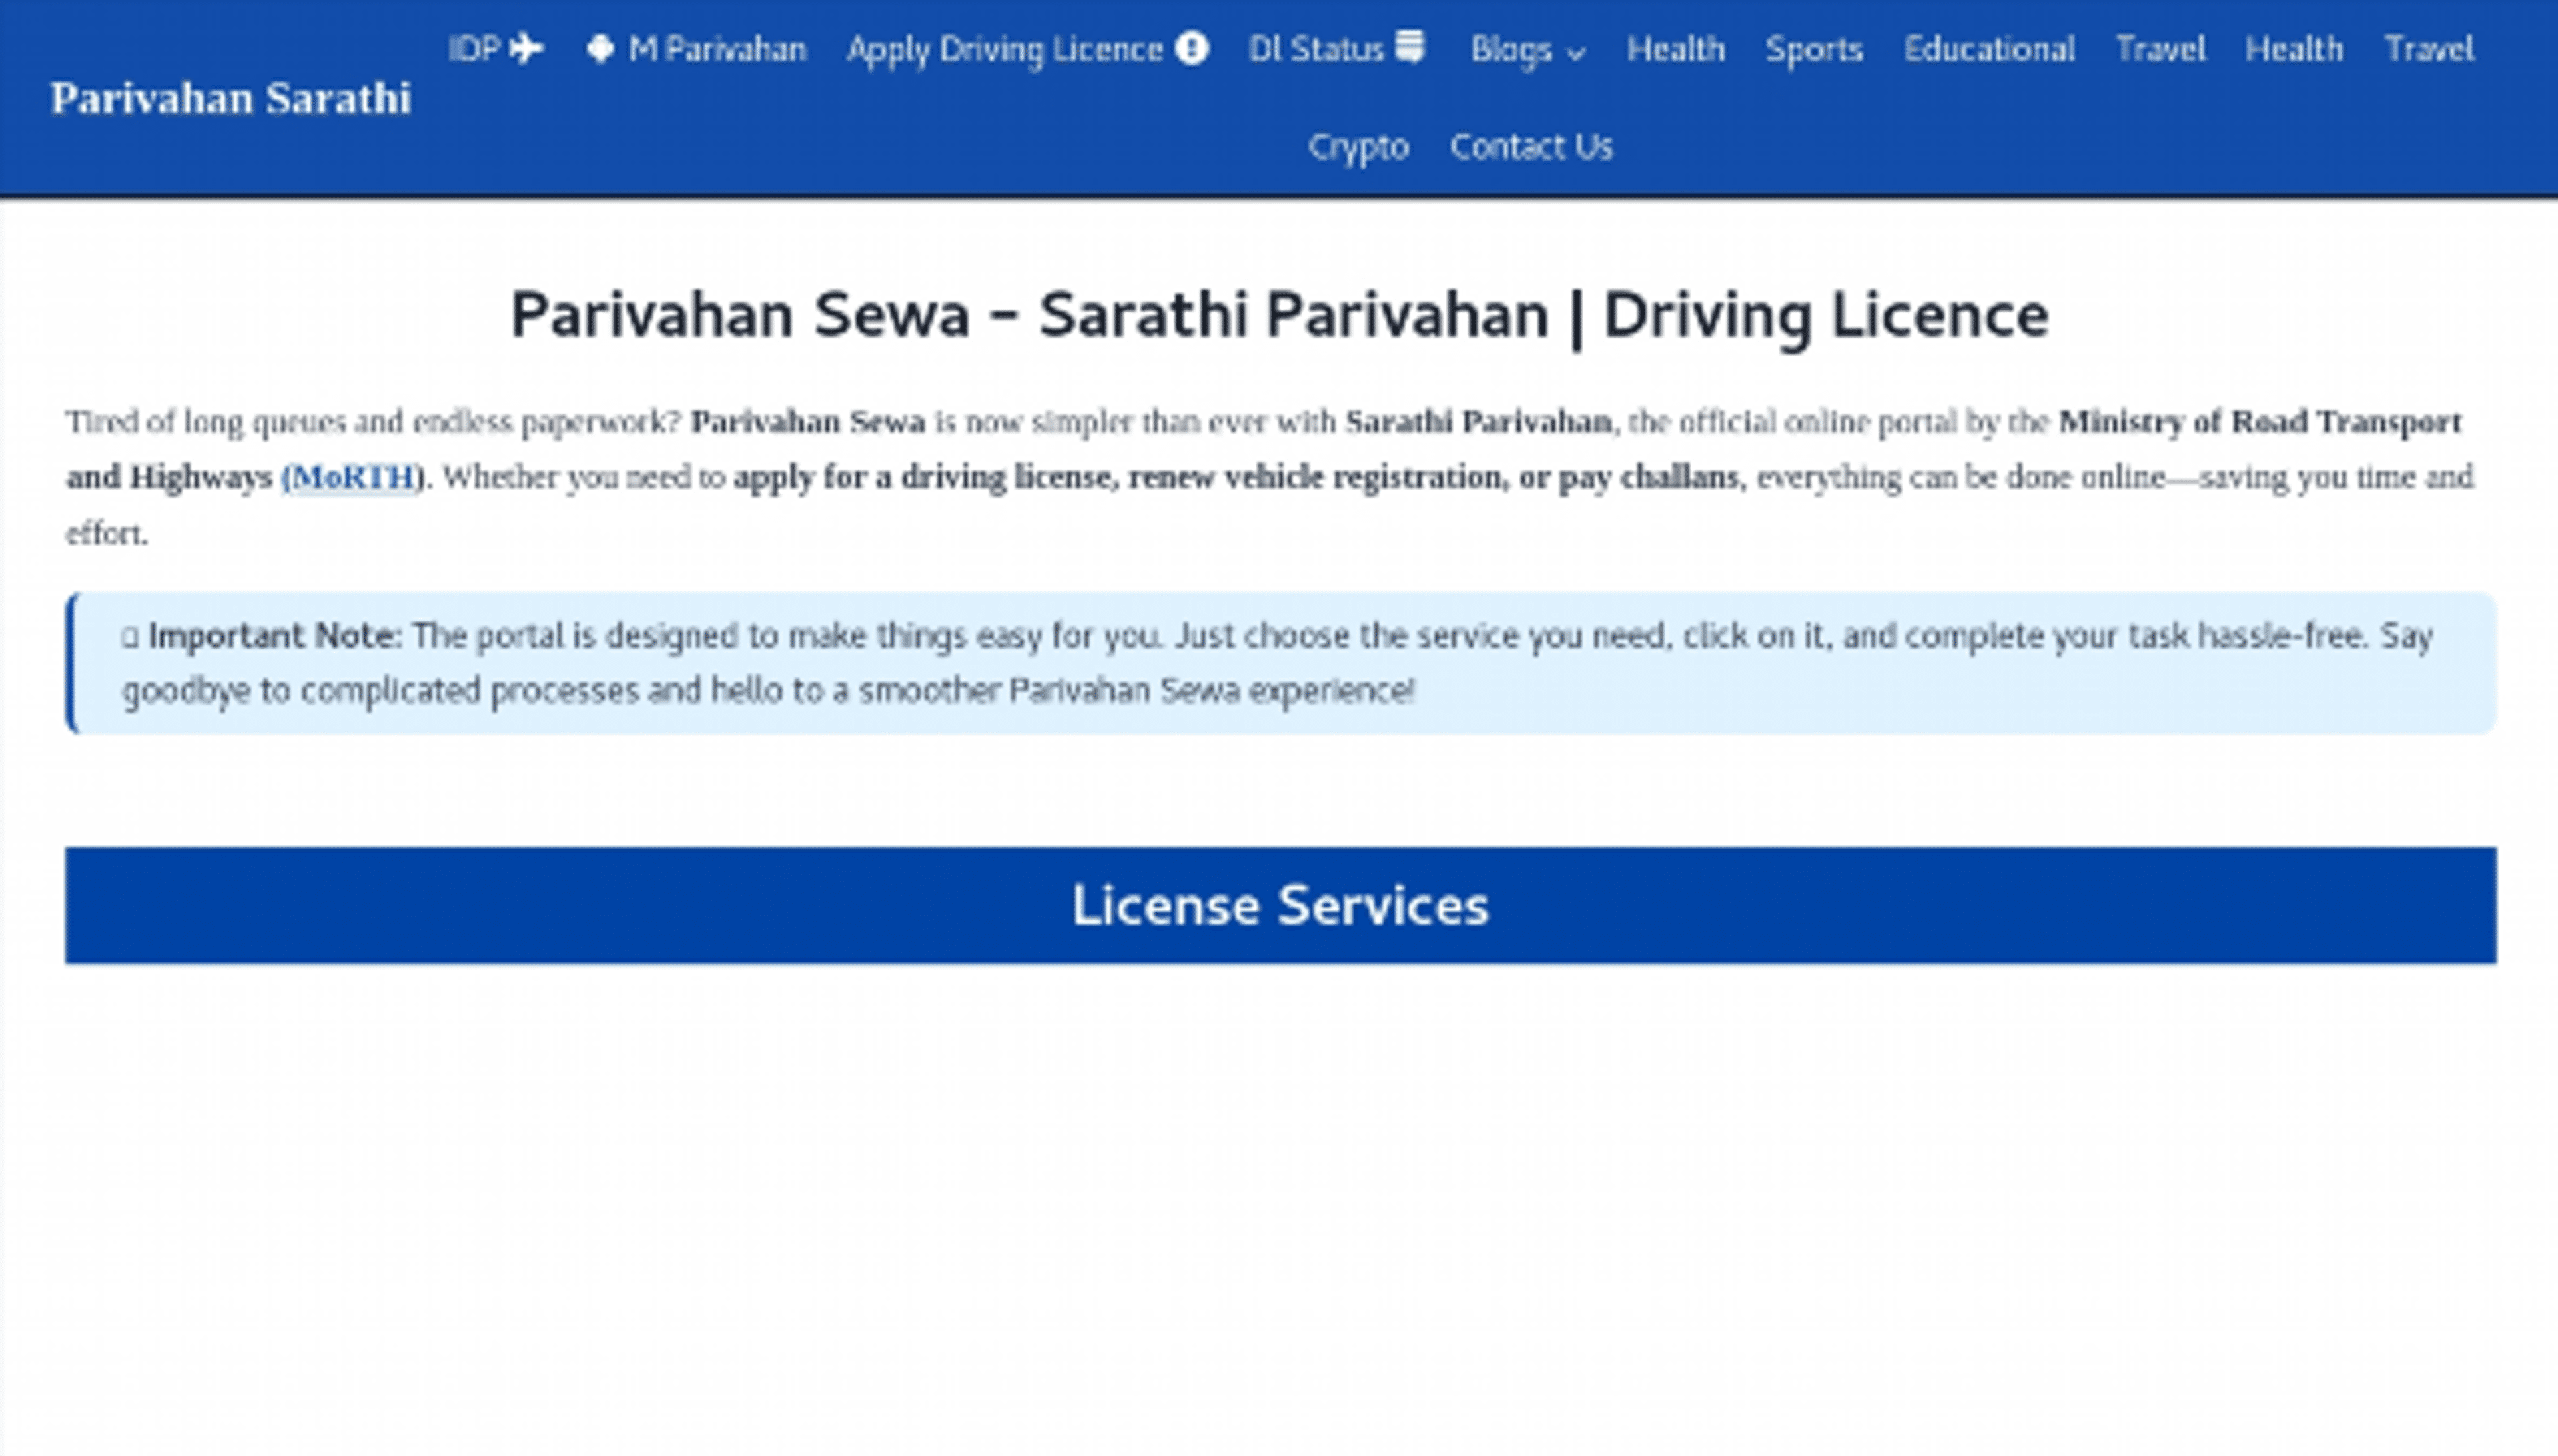Viewport: 2558px width, 1456px height.
Task: Visit the Health section
Action: (1676, 49)
